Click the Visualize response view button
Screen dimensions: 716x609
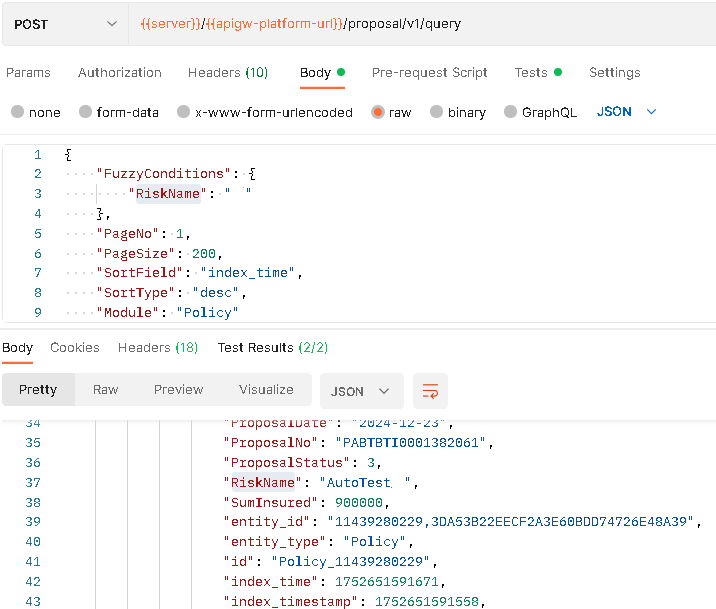pos(266,390)
